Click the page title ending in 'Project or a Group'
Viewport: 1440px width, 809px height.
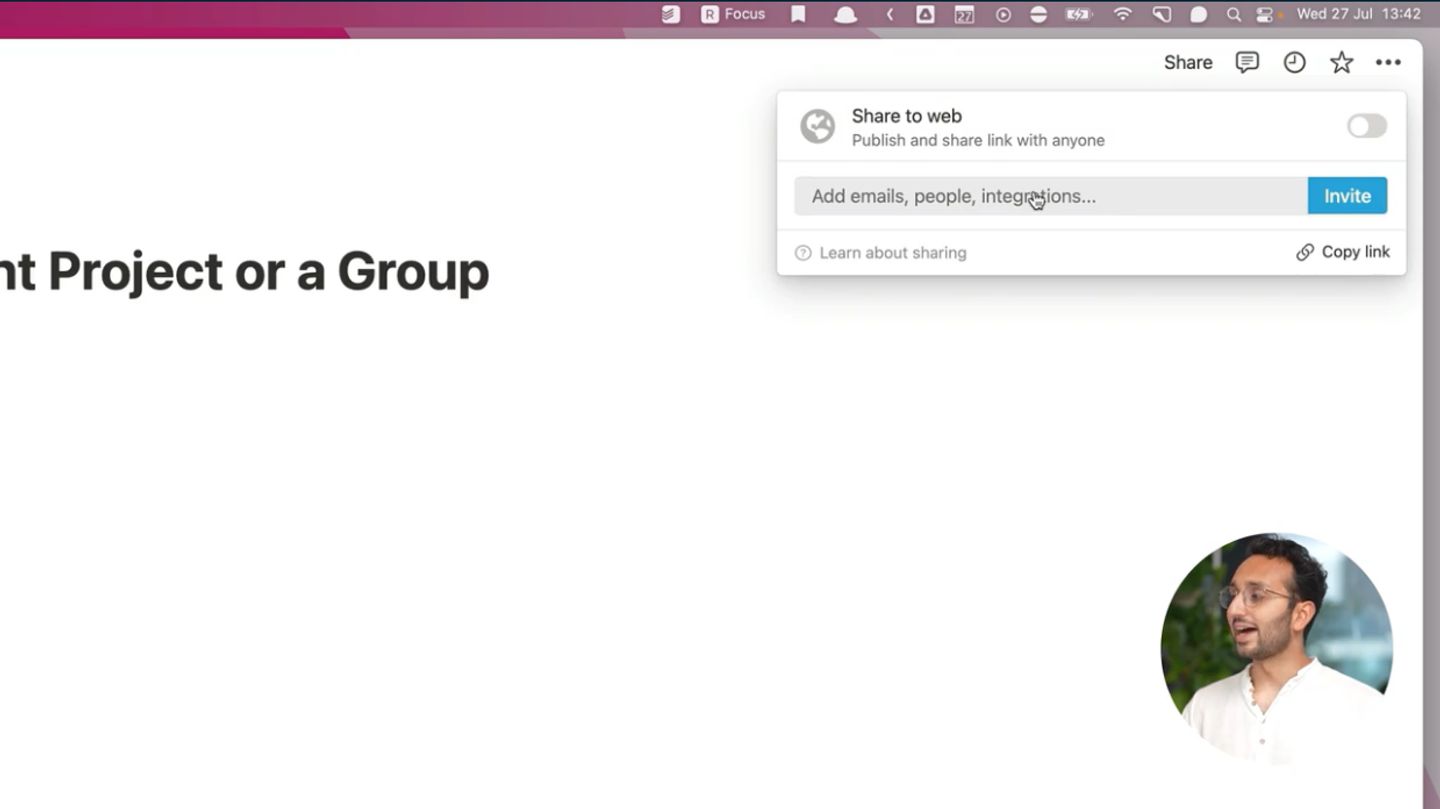click(244, 271)
